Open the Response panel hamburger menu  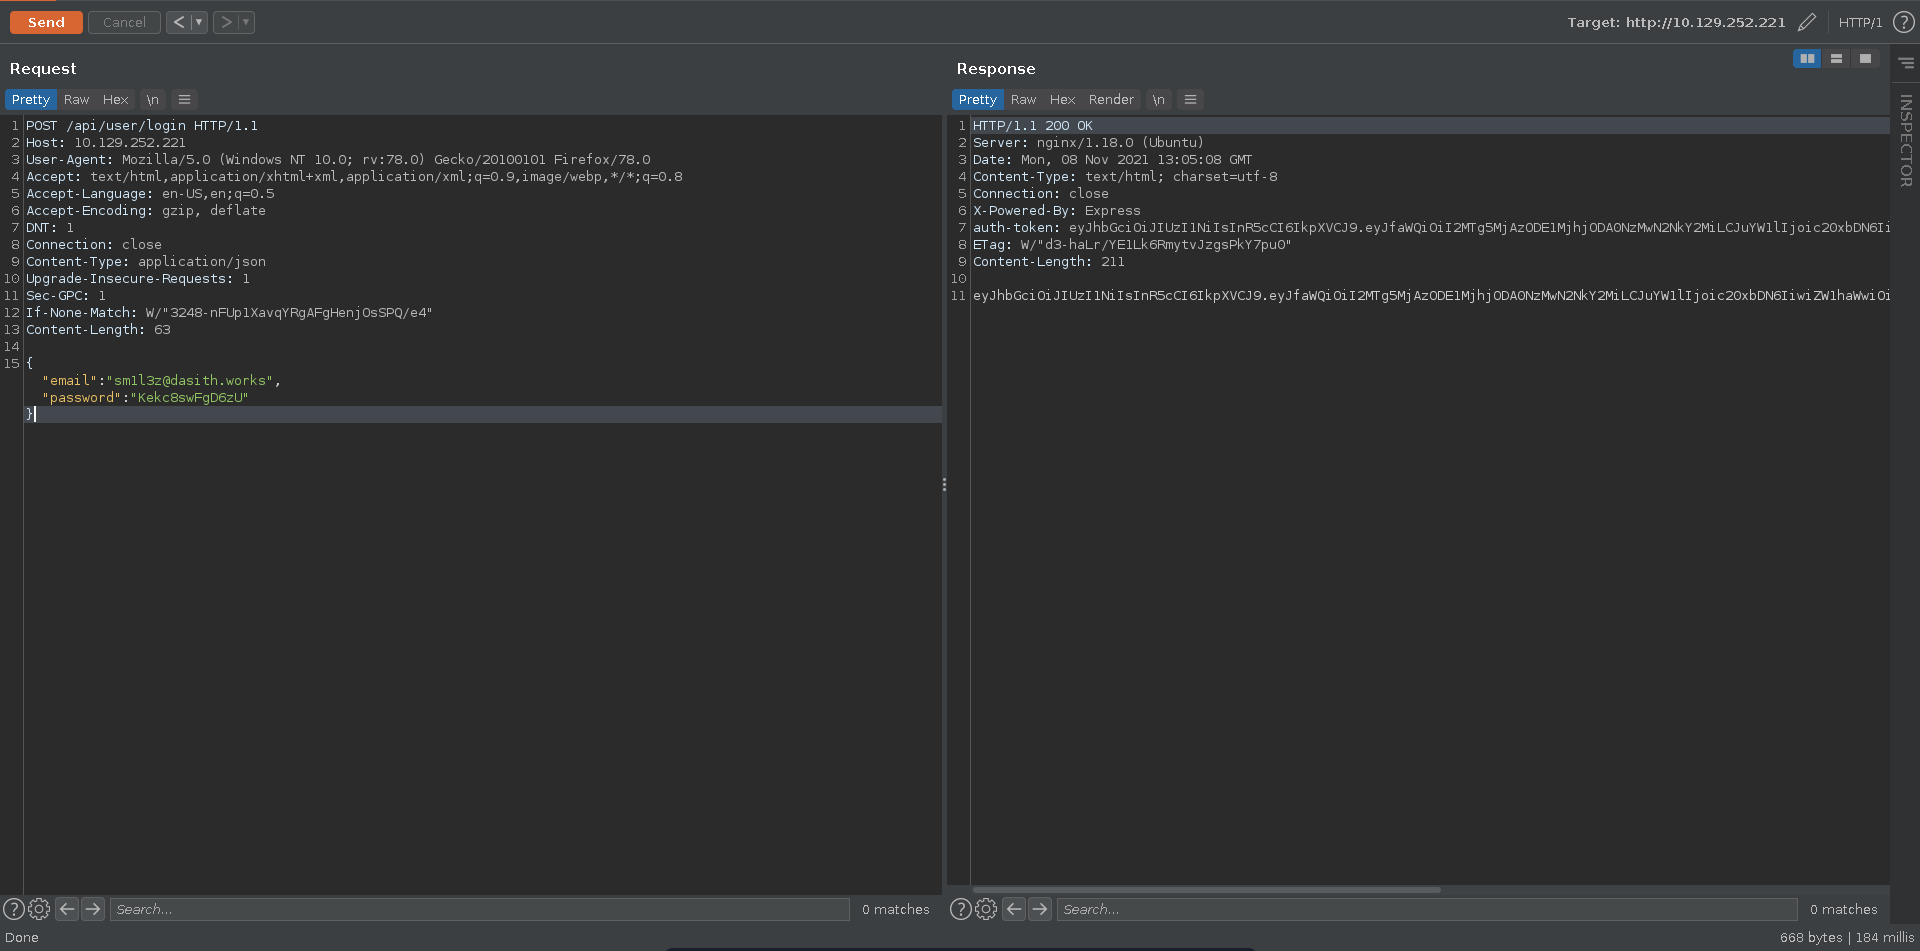[1190, 100]
